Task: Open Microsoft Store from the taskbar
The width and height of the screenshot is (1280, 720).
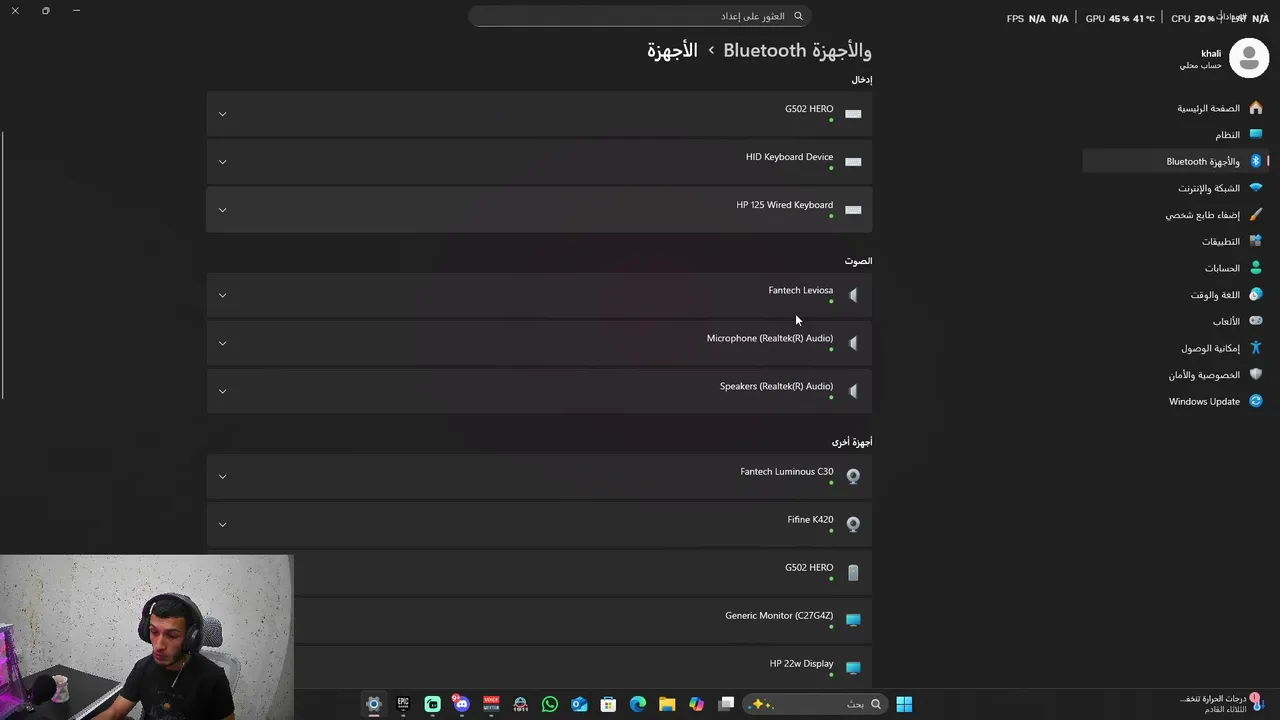Action: pyautogui.click(x=608, y=704)
